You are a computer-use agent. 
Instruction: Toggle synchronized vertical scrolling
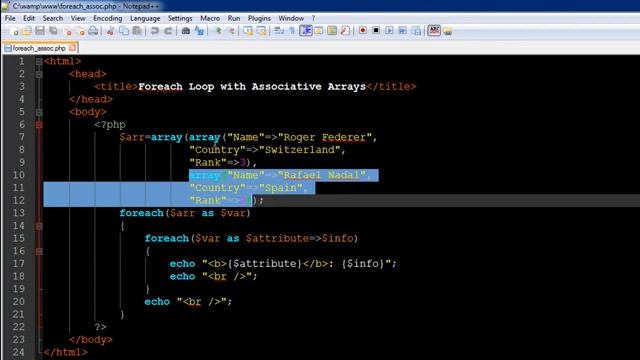248,31
